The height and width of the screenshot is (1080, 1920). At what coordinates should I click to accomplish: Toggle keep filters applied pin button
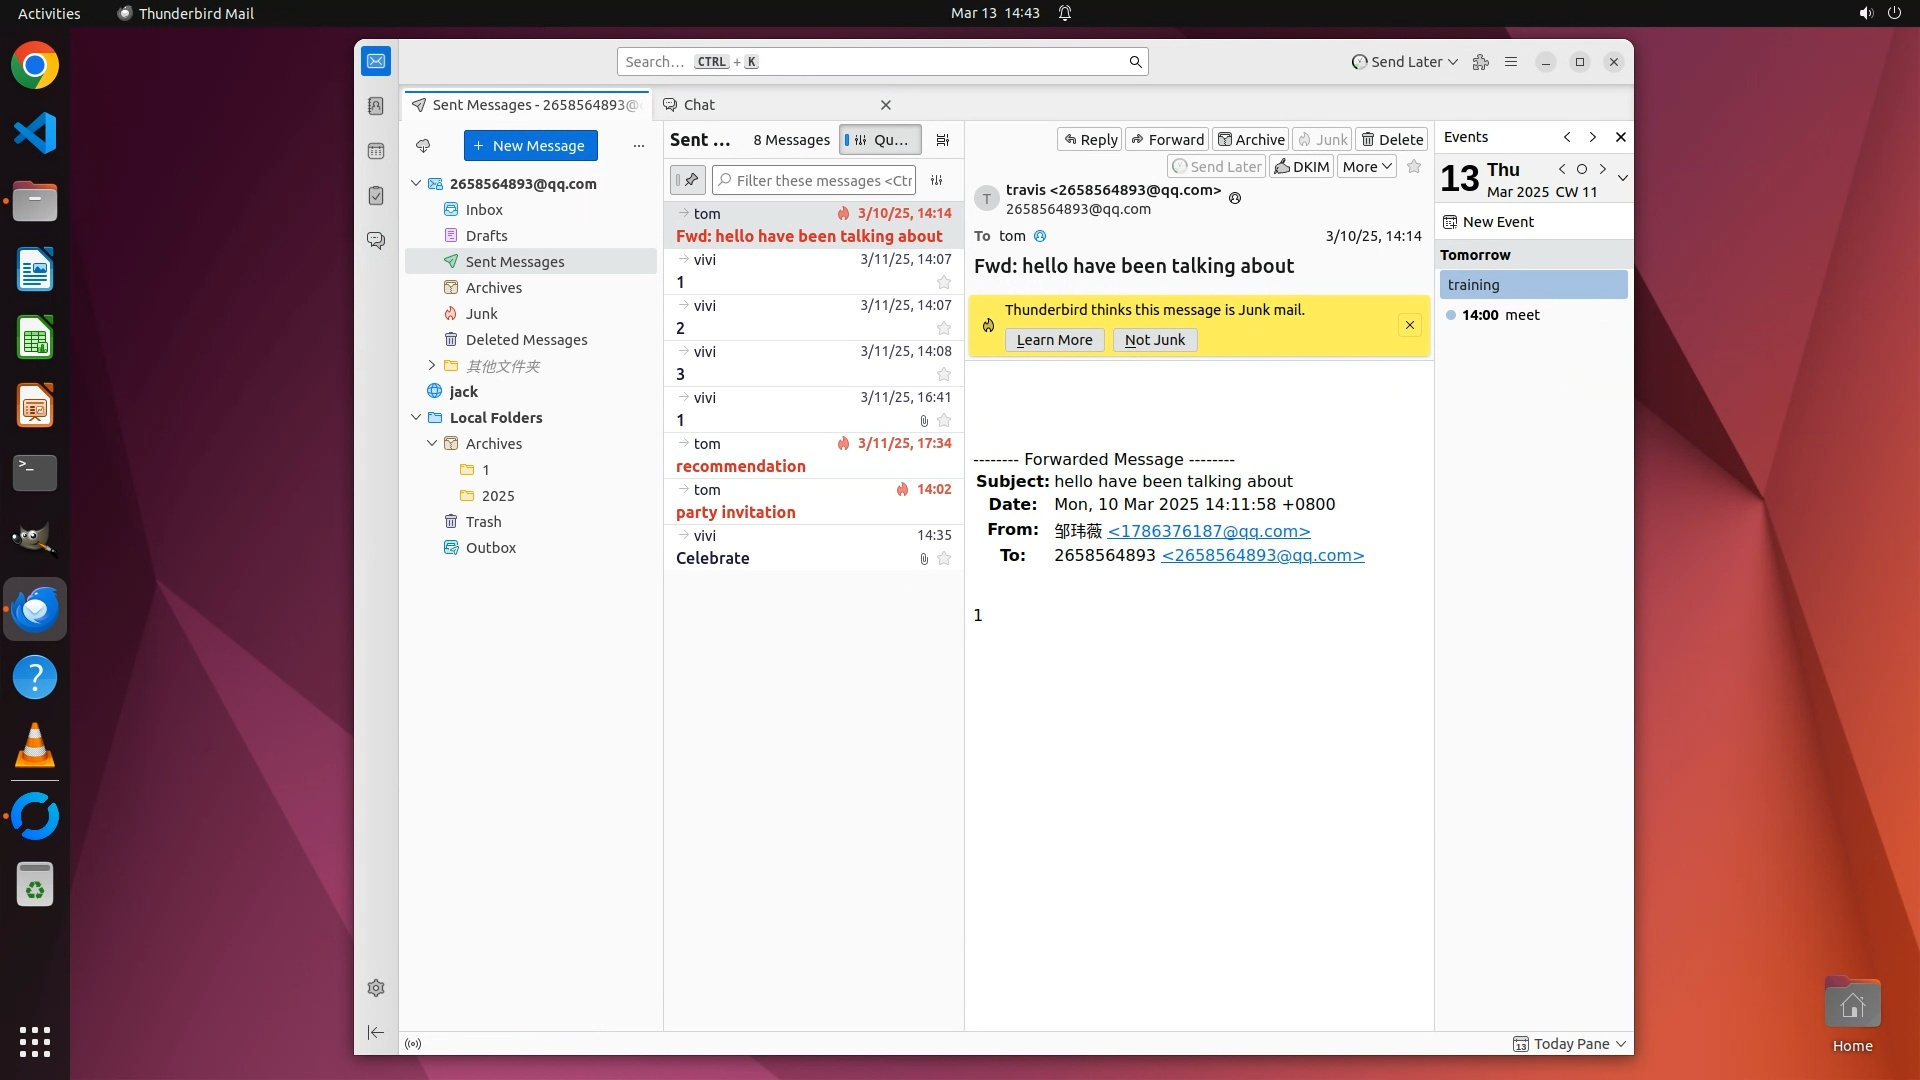[689, 180]
